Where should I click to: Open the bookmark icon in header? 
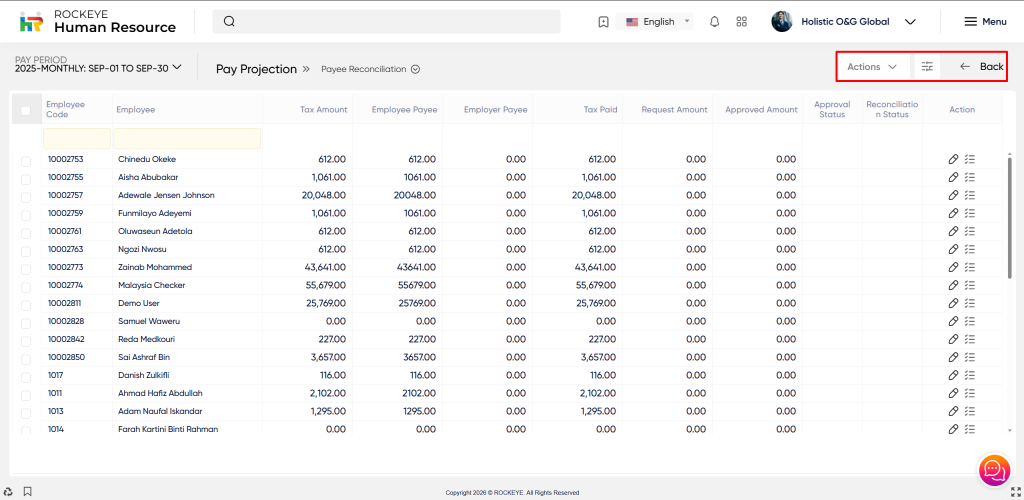(x=603, y=22)
